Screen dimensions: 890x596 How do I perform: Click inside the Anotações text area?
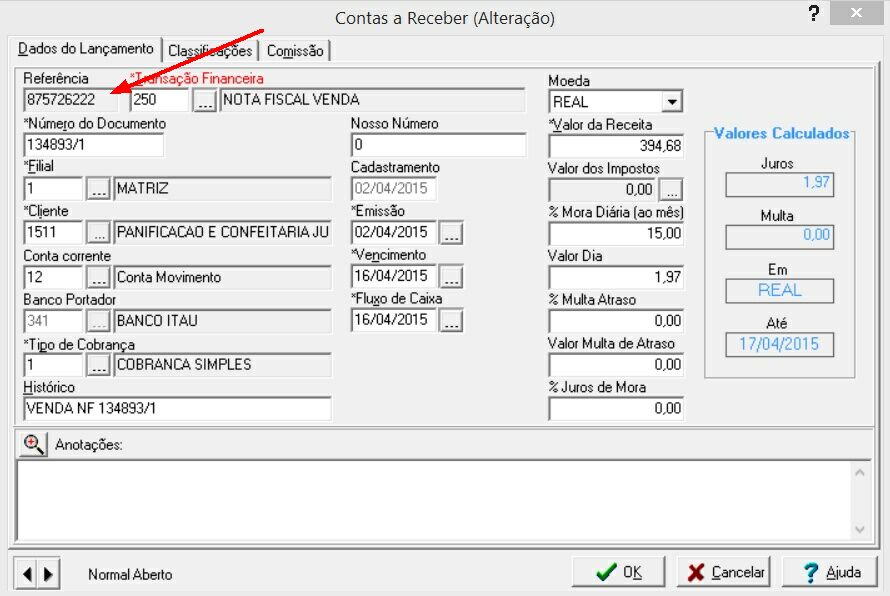pos(434,501)
